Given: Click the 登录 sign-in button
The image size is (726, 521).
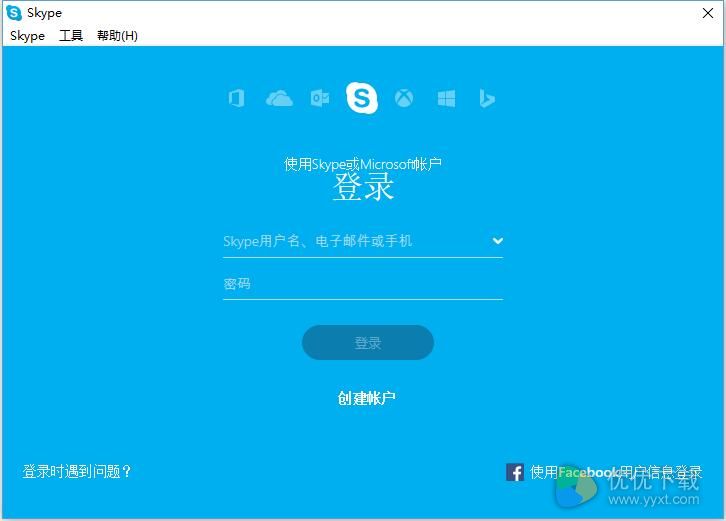Looking at the screenshot, I should tap(368, 342).
